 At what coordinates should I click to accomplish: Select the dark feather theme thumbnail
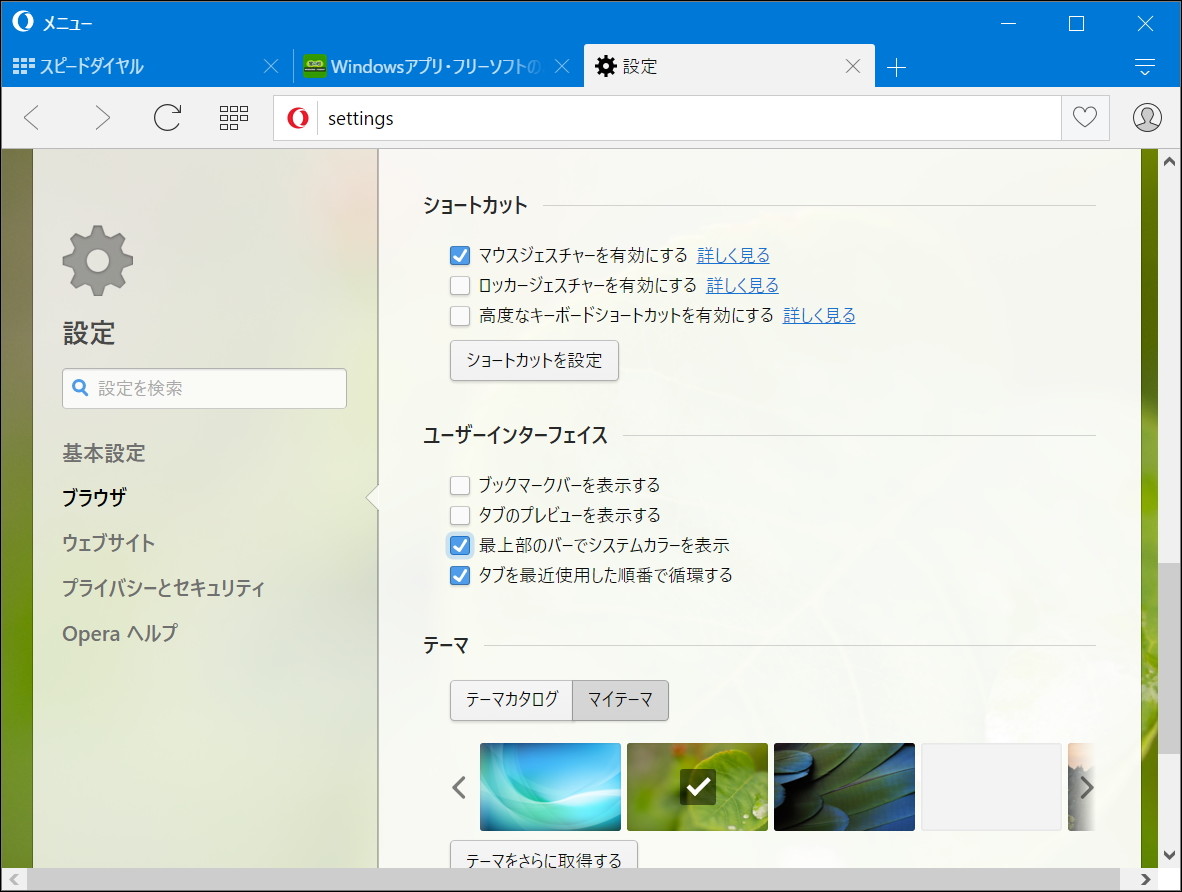(844, 787)
